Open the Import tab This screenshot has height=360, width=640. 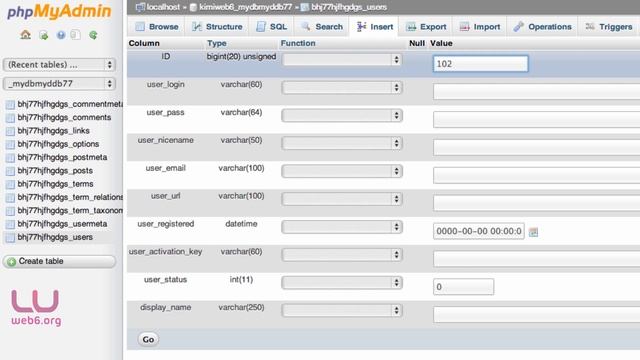[x=479, y=27]
